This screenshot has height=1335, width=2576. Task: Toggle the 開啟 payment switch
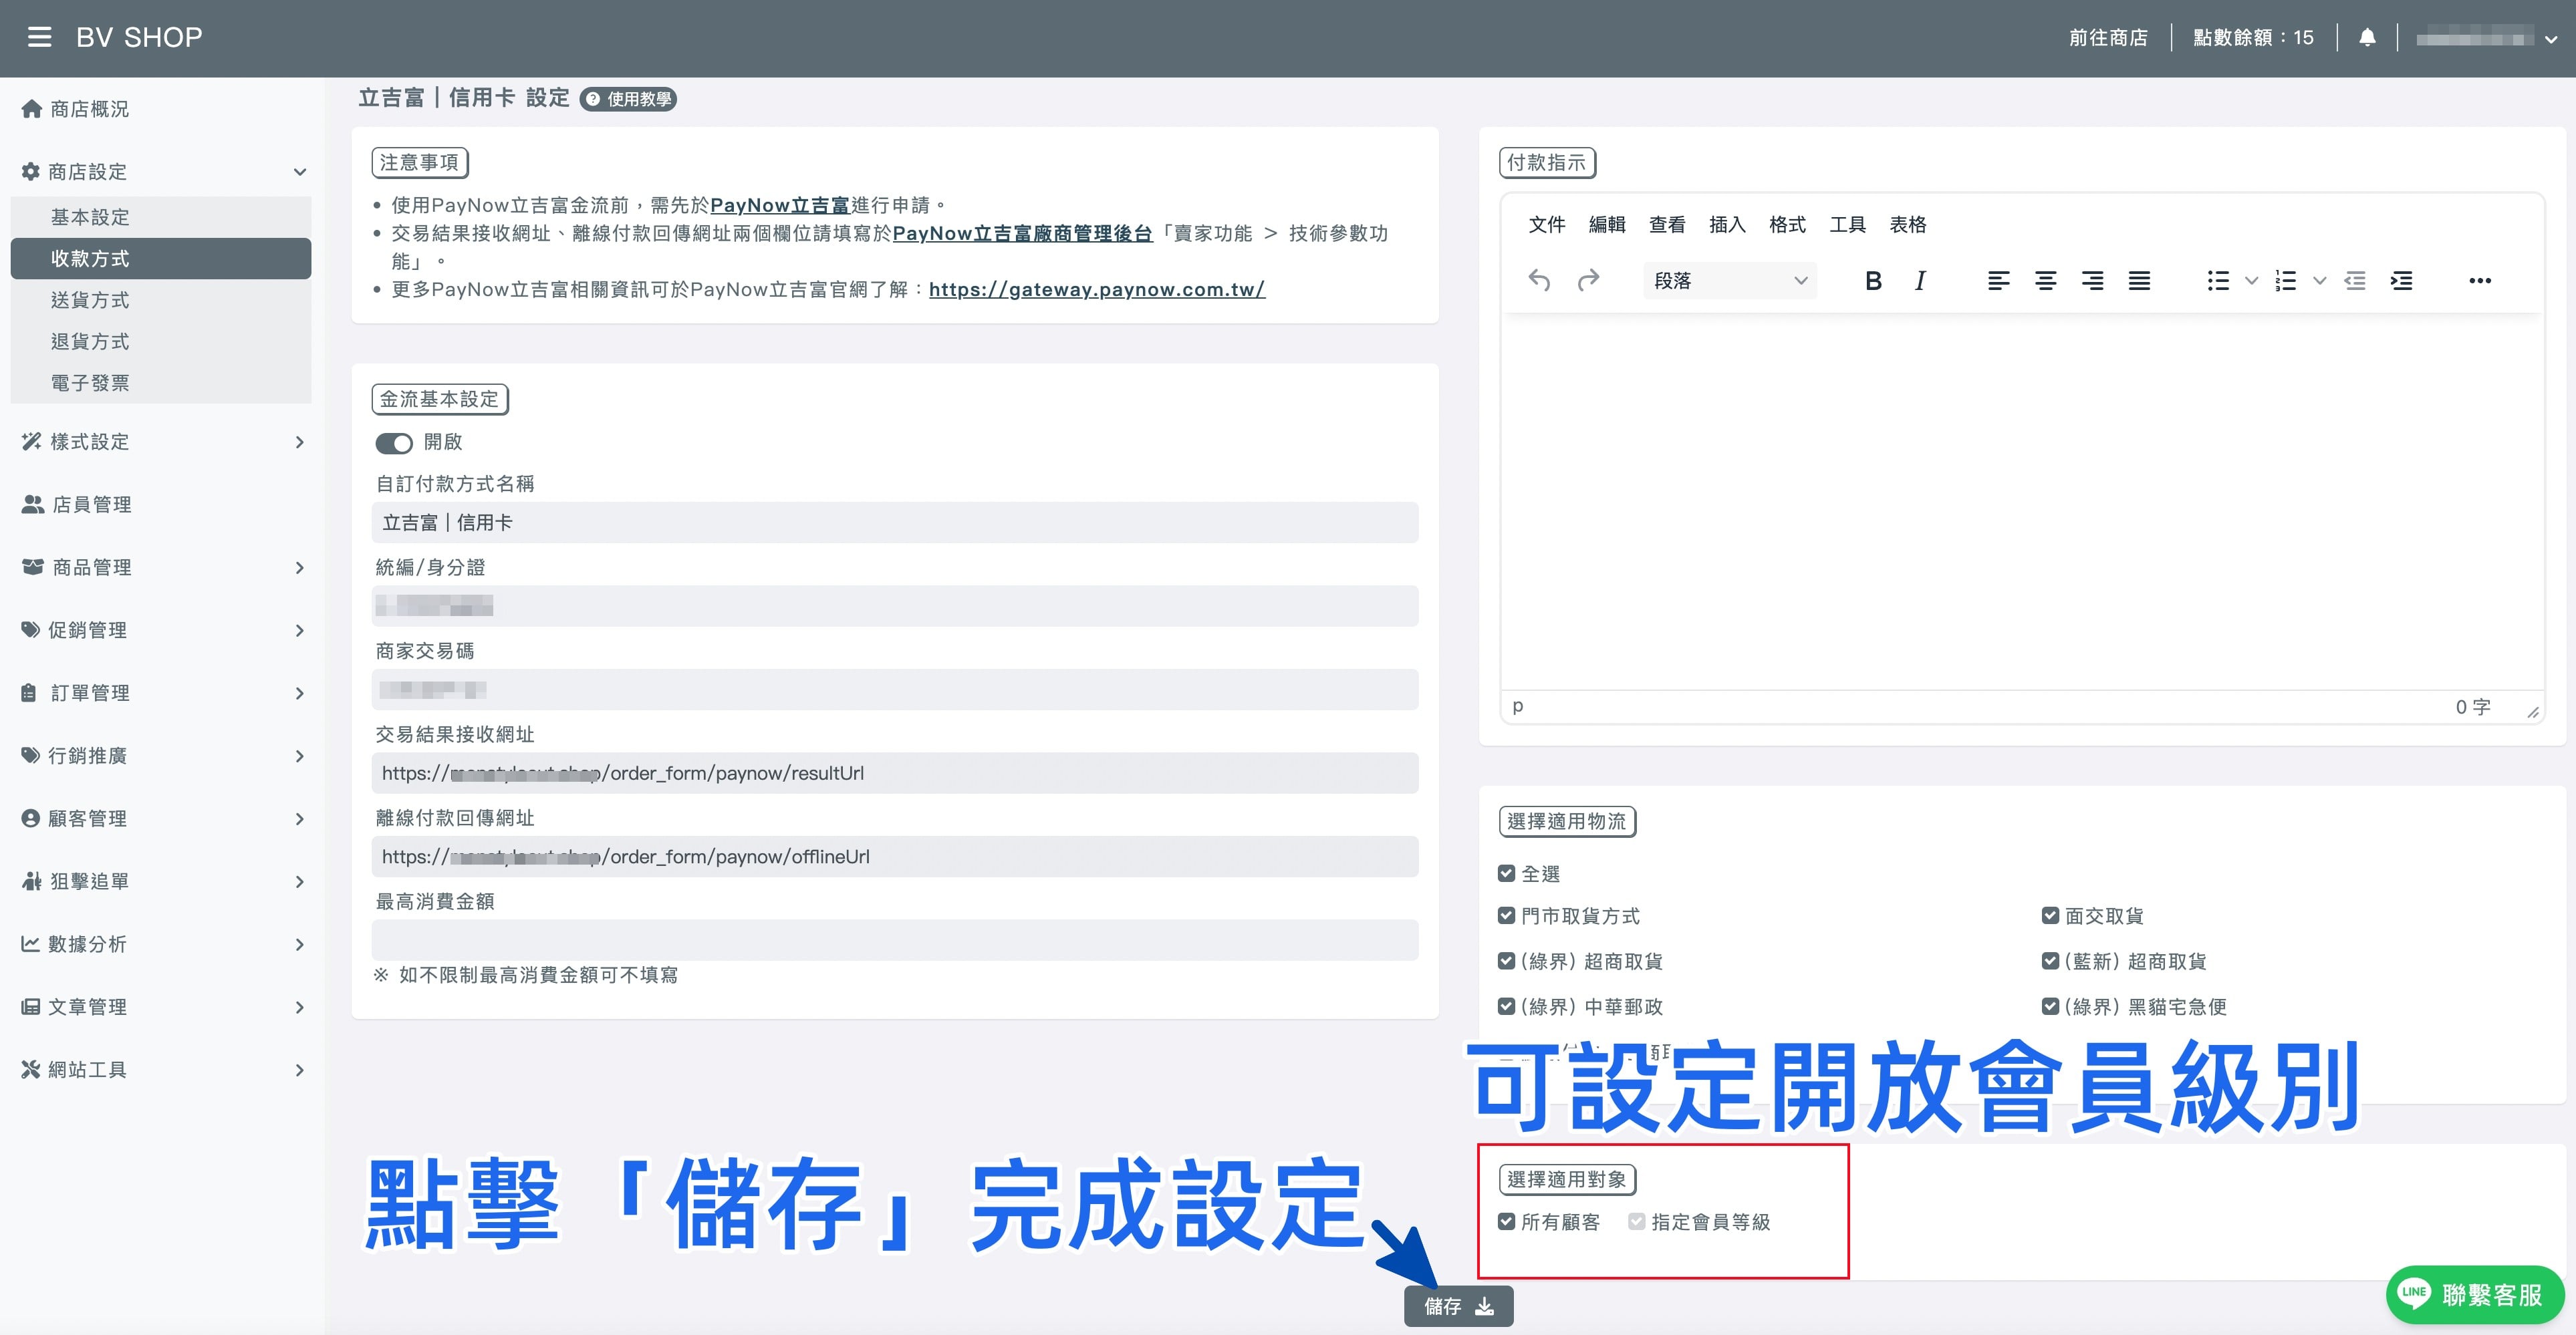(394, 443)
